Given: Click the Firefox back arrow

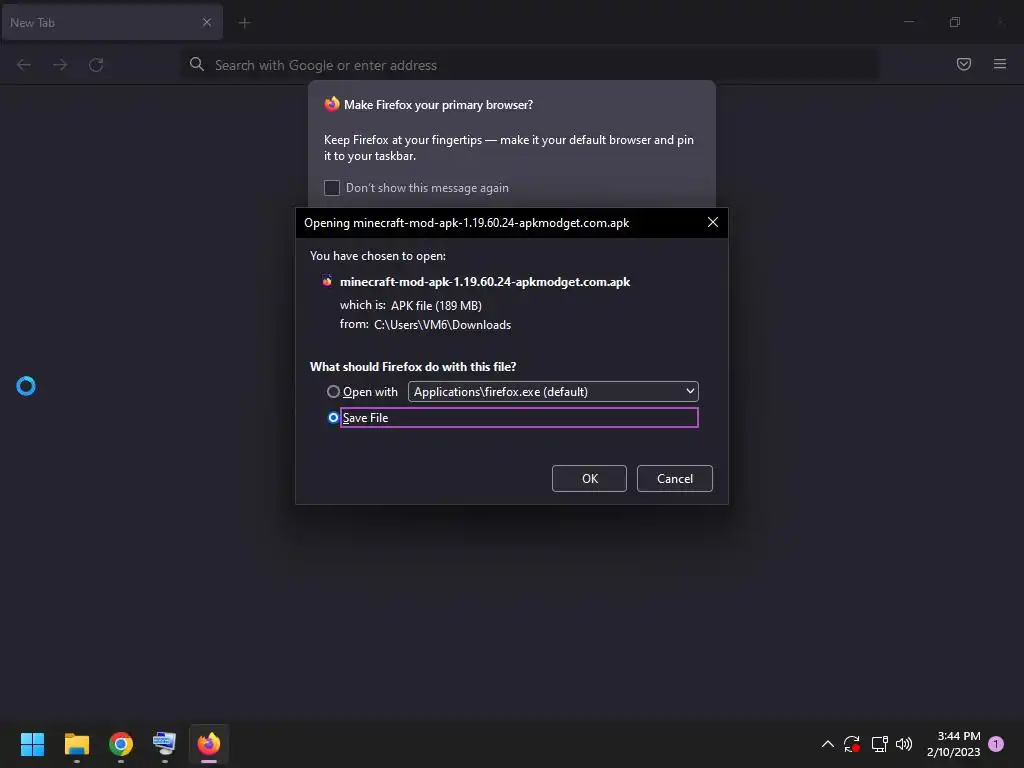Looking at the screenshot, I should coord(24,65).
